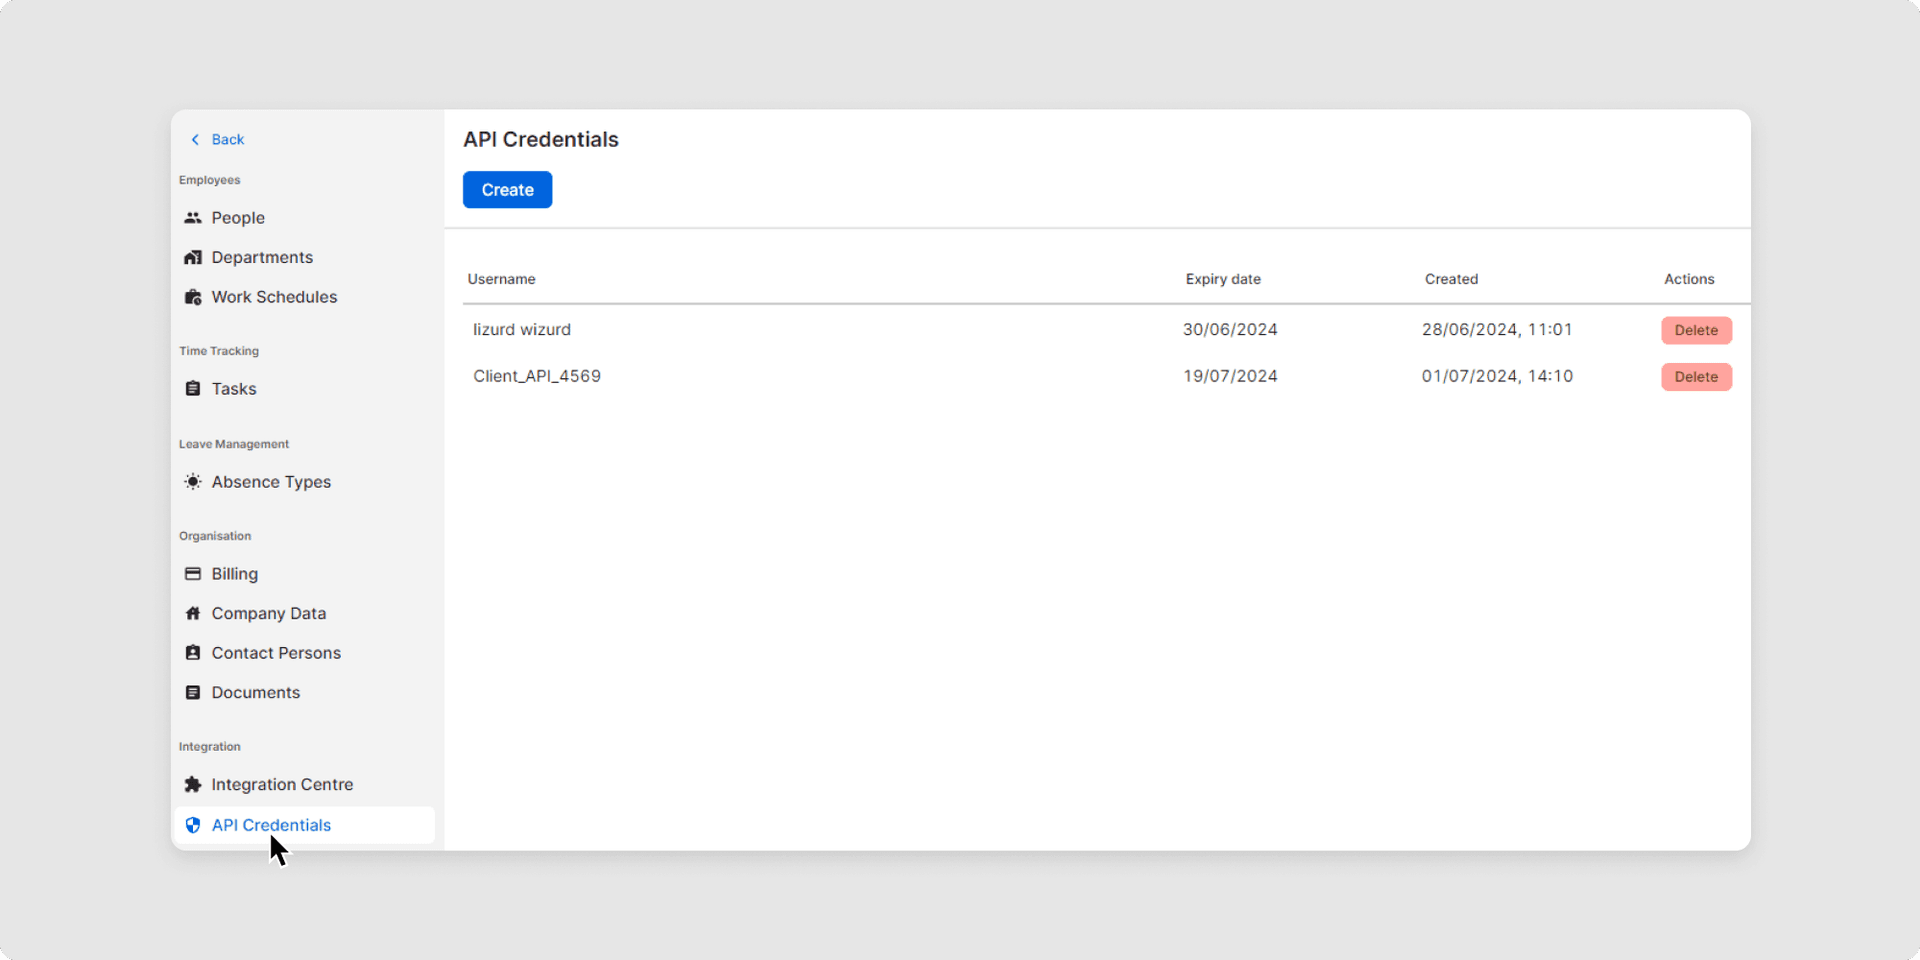Viewport: 1920px width, 960px height.
Task: Select the API Credentials sidebar entry
Action: (x=271, y=825)
